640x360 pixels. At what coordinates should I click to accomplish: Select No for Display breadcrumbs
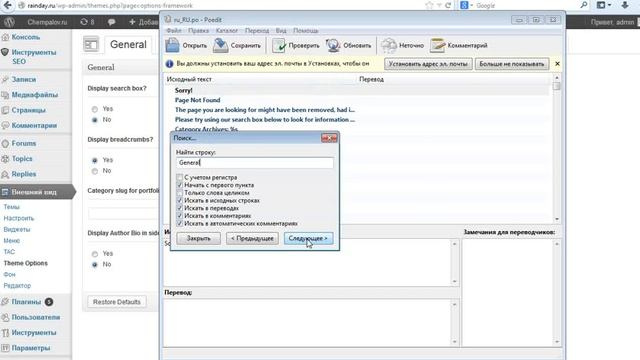95,171
